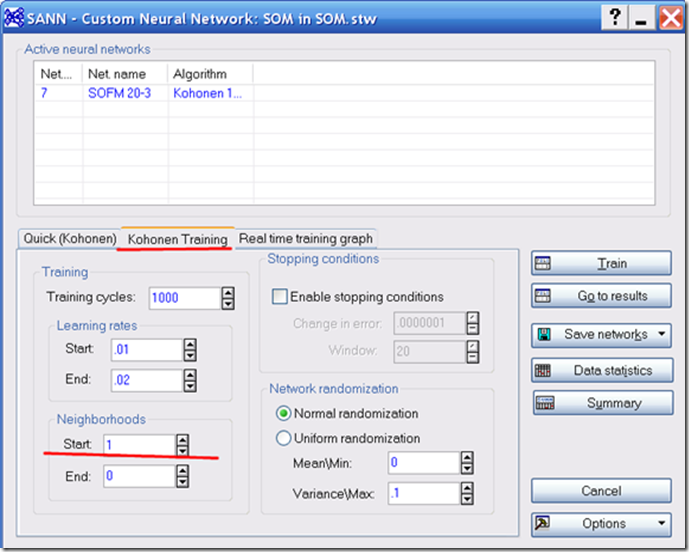This screenshot has height=552, width=689.
Task: Click the Save networks button label
Action: 606,334
